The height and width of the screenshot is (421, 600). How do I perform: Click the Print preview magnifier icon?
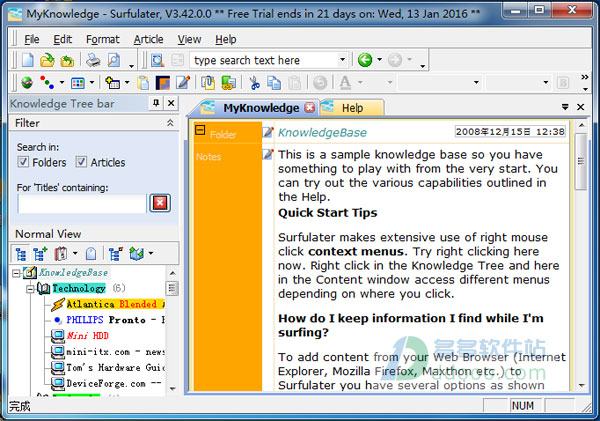click(114, 60)
